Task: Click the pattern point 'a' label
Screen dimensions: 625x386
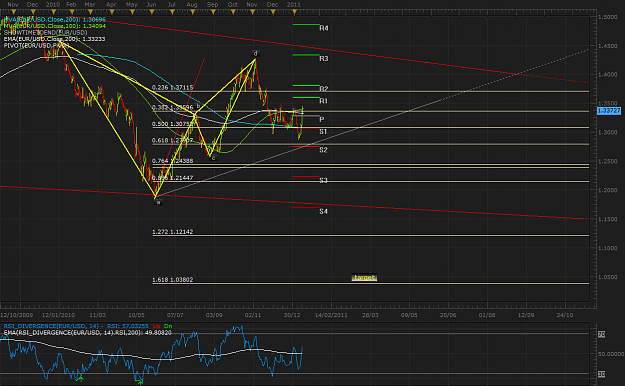Action: pos(158,203)
